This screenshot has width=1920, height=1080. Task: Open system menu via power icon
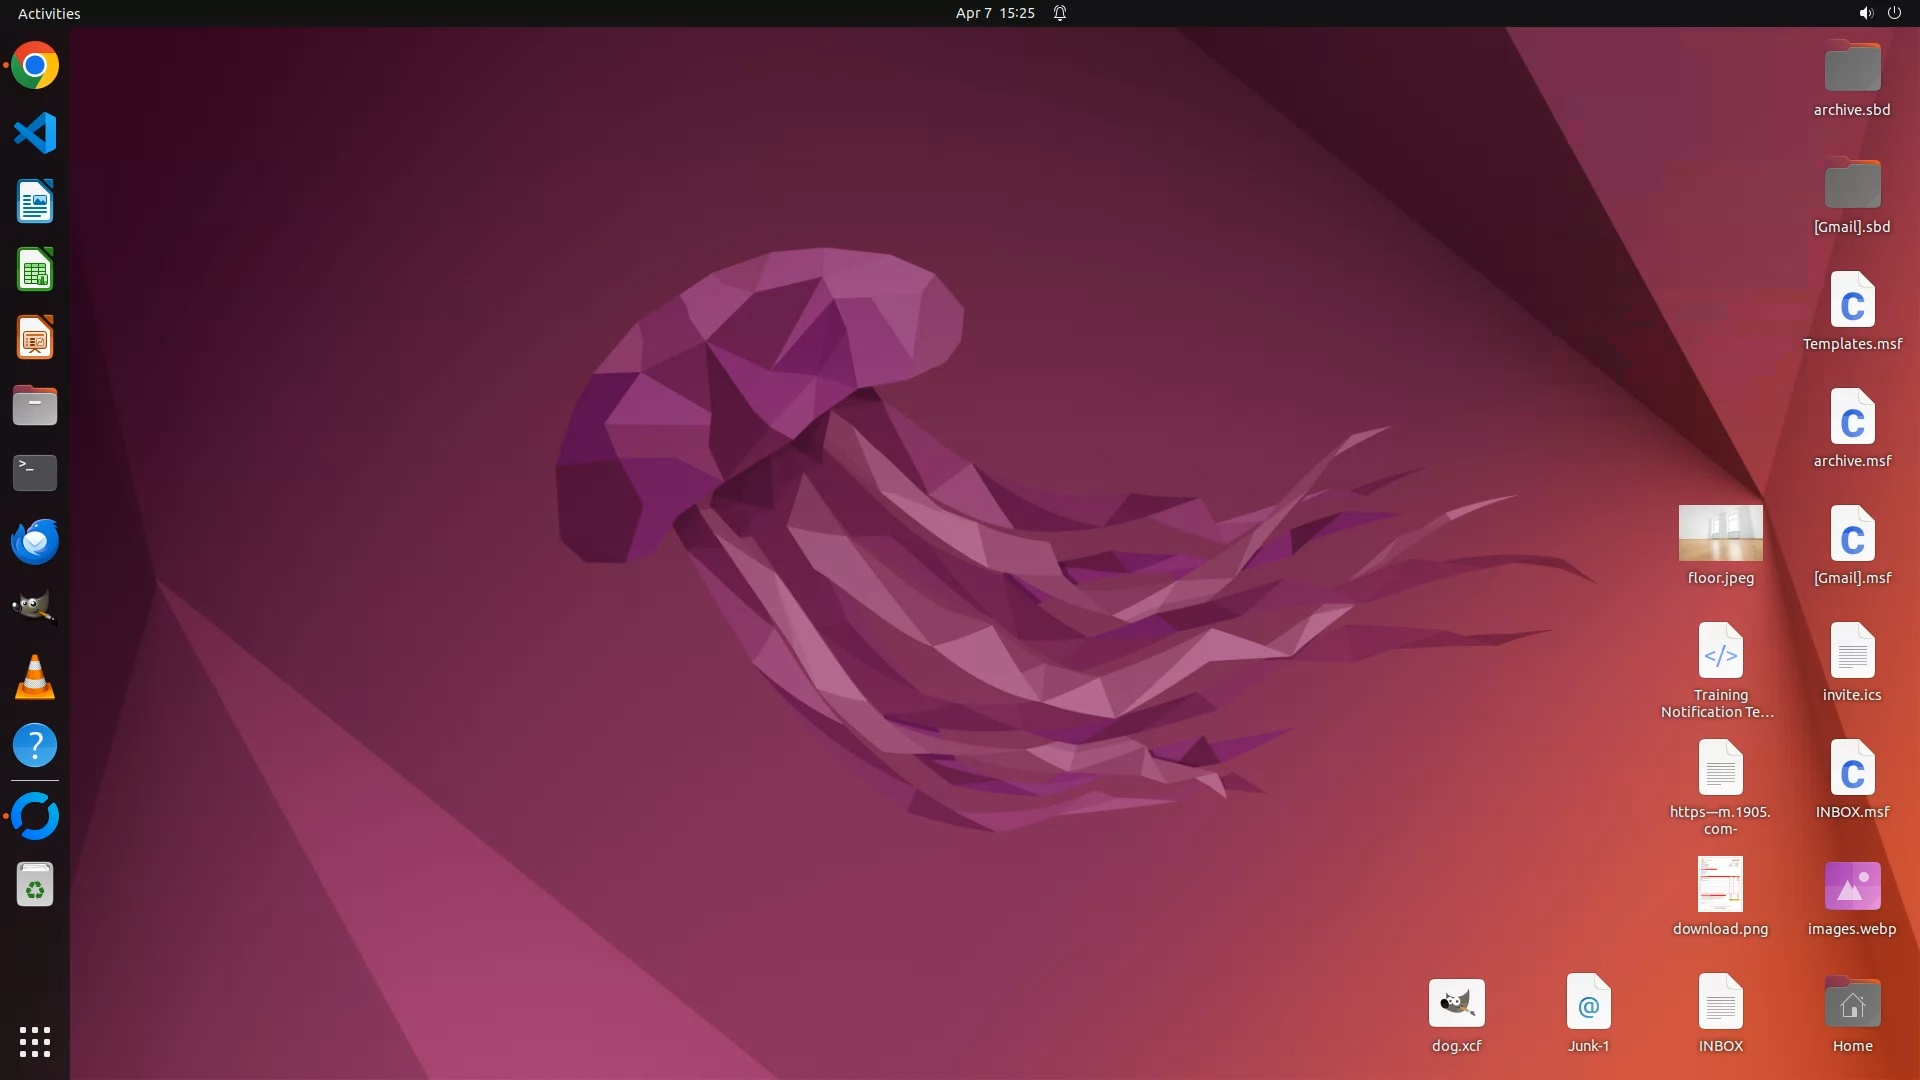pos(1894,13)
